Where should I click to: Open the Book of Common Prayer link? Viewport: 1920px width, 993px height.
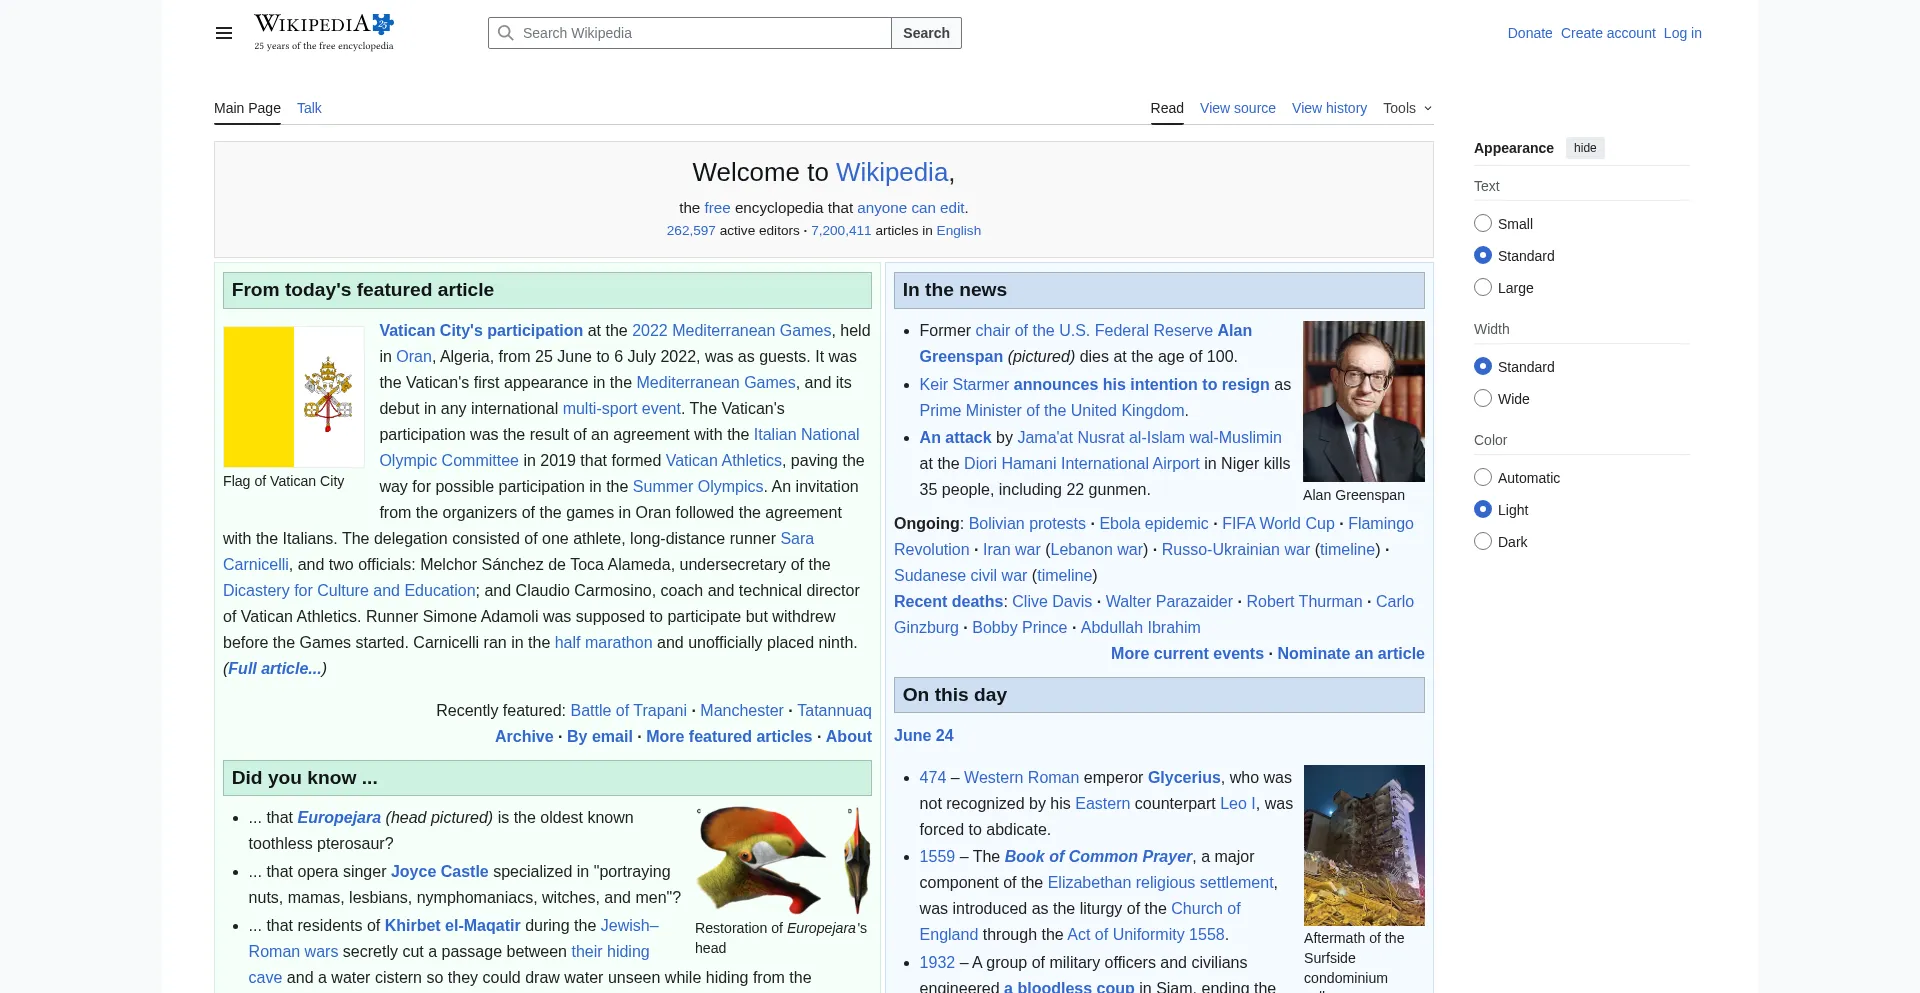tap(1098, 856)
